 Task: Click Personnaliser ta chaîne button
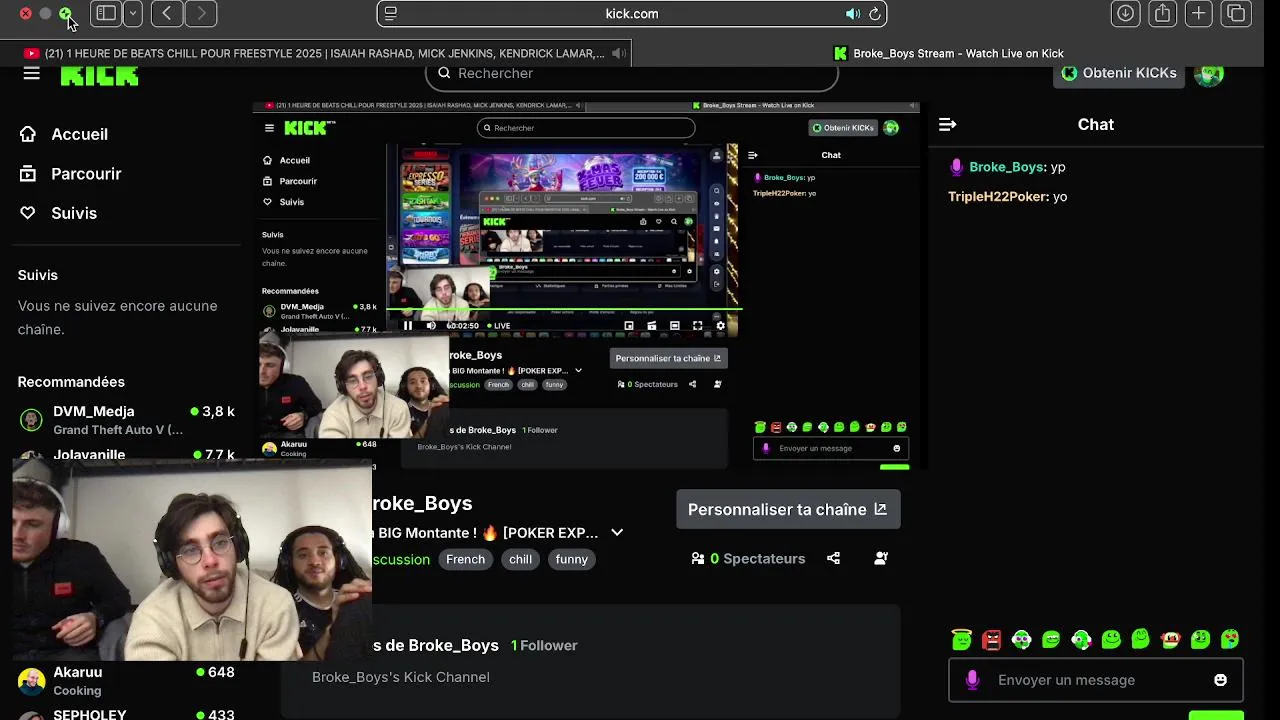tap(788, 509)
